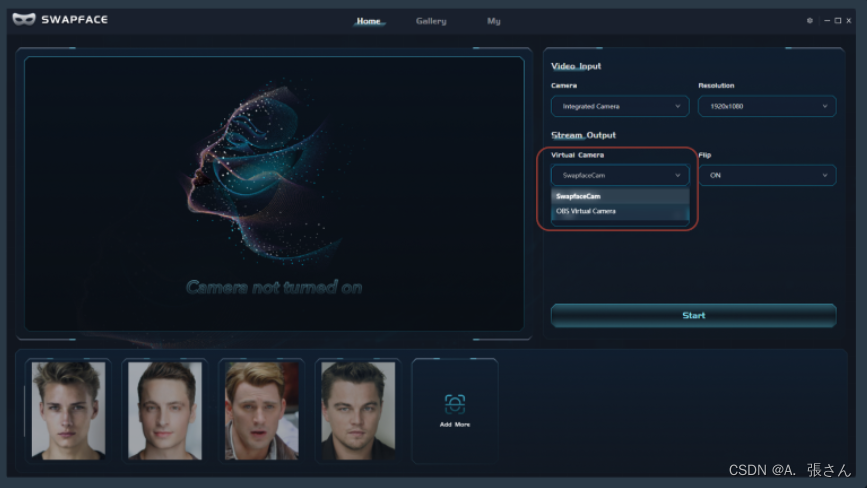The height and width of the screenshot is (488, 867).
Task: Switch to the Home tab
Action: coord(368,21)
